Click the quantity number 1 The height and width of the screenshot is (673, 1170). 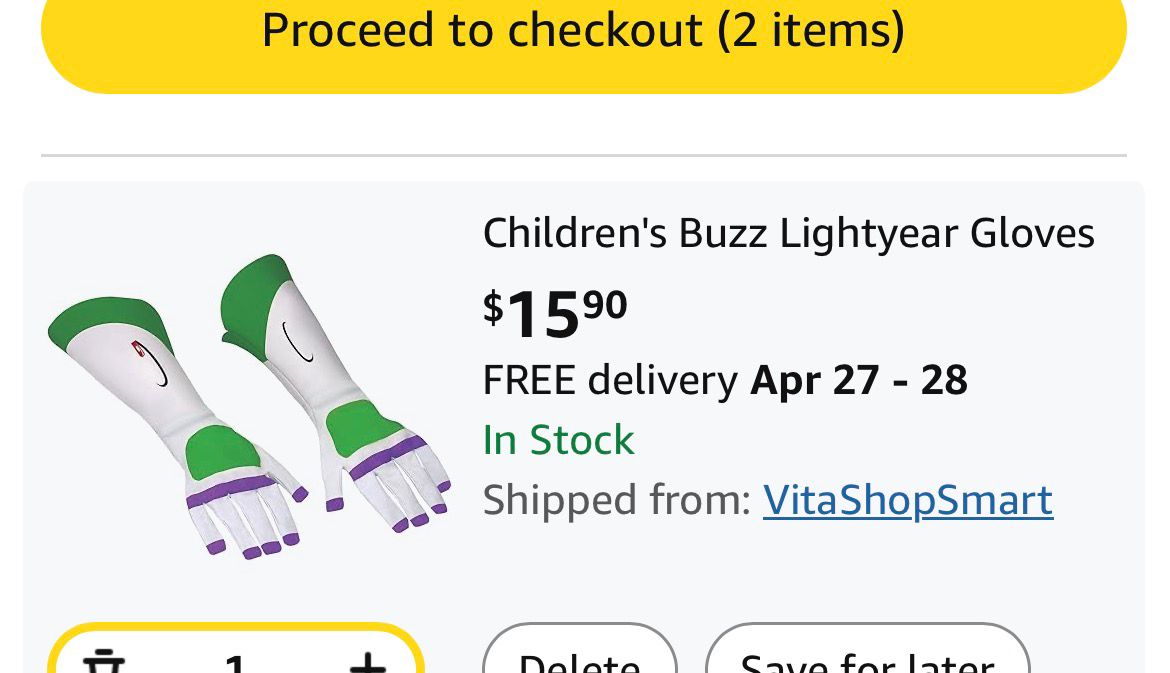coord(235,664)
